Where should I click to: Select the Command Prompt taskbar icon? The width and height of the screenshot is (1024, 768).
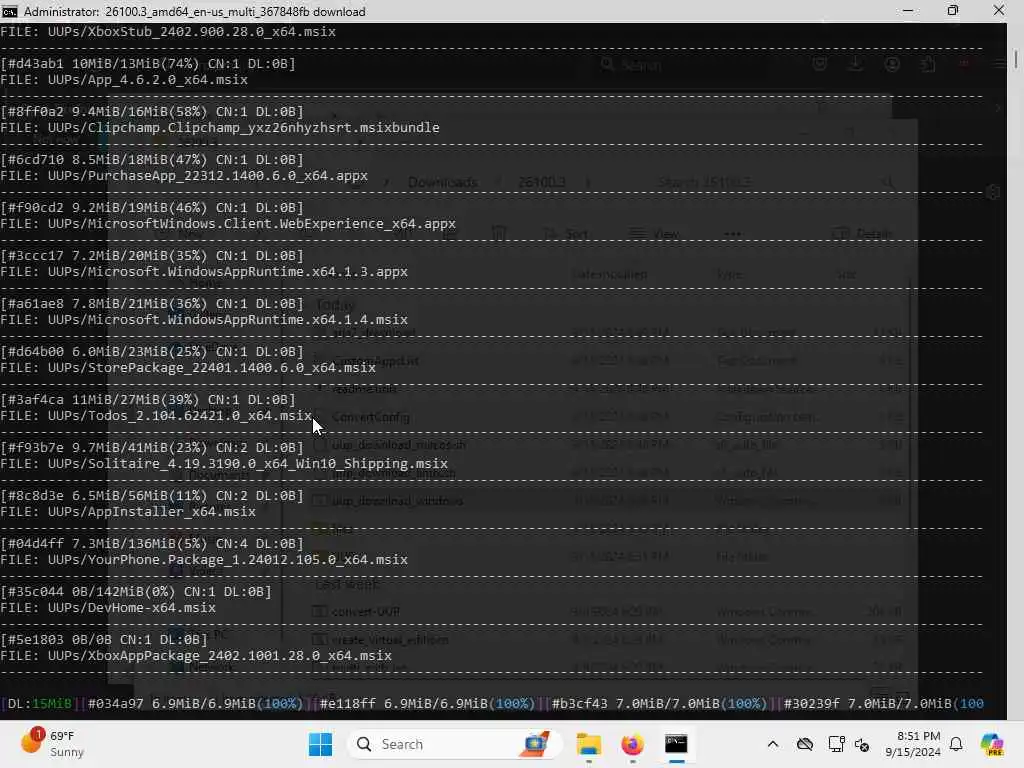[x=676, y=744]
